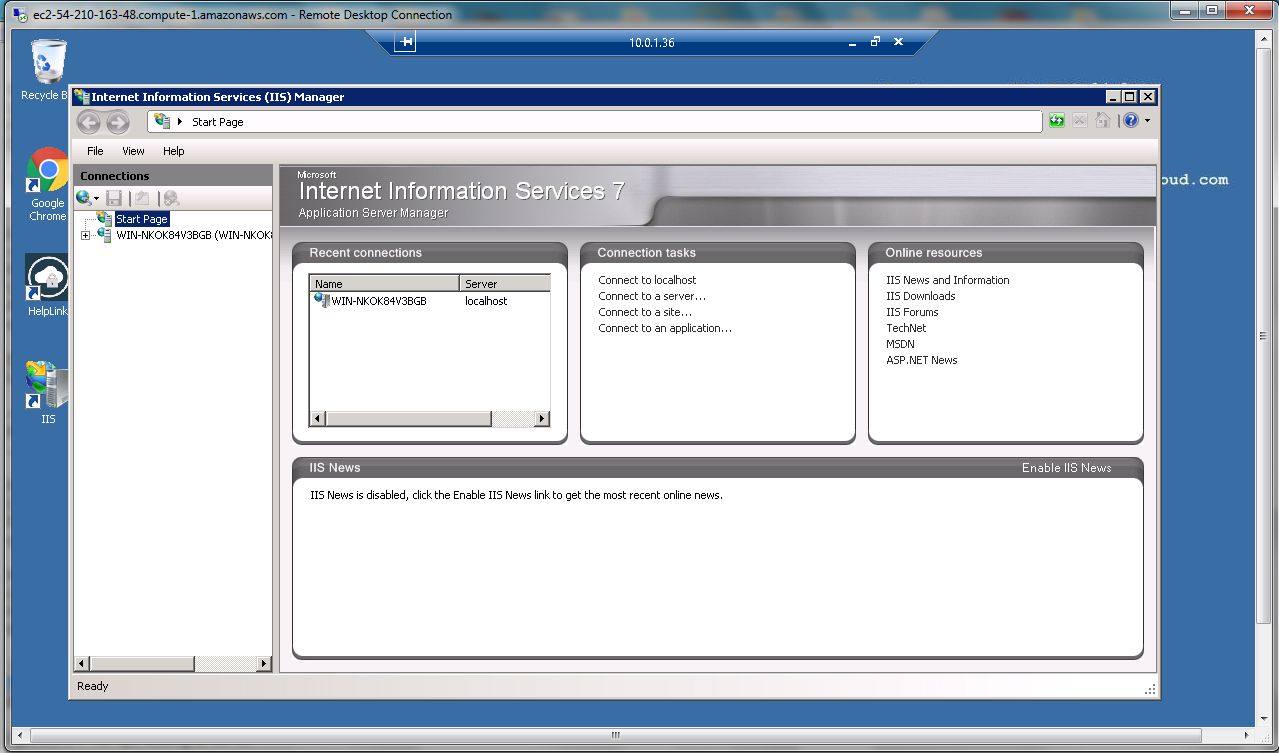Click the Connect to localhost link

tap(647, 280)
